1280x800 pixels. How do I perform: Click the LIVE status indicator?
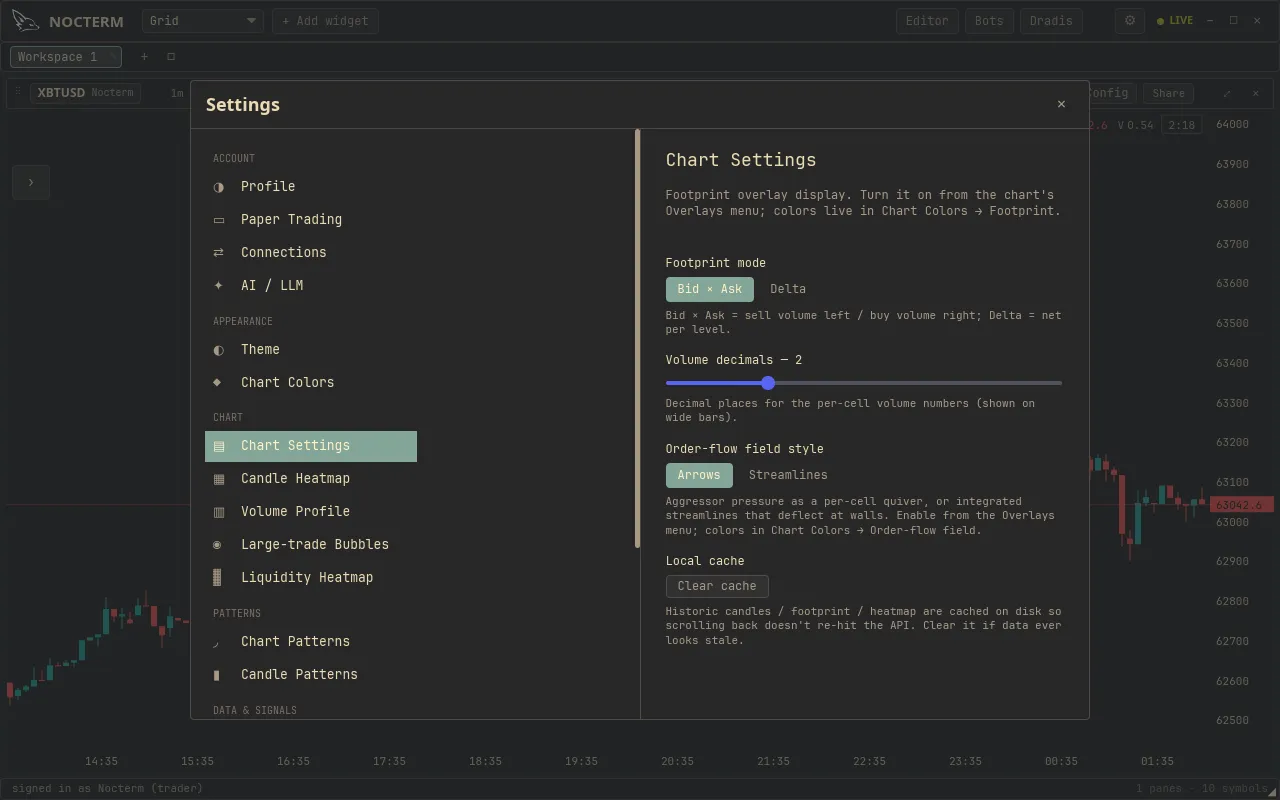coord(1175,21)
